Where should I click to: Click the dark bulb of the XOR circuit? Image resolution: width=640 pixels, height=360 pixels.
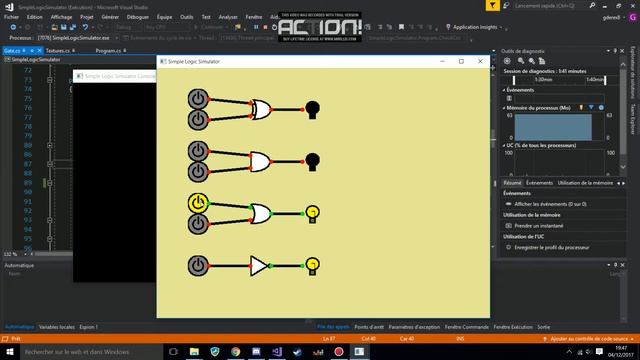pyautogui.click(x=313, y=110)
